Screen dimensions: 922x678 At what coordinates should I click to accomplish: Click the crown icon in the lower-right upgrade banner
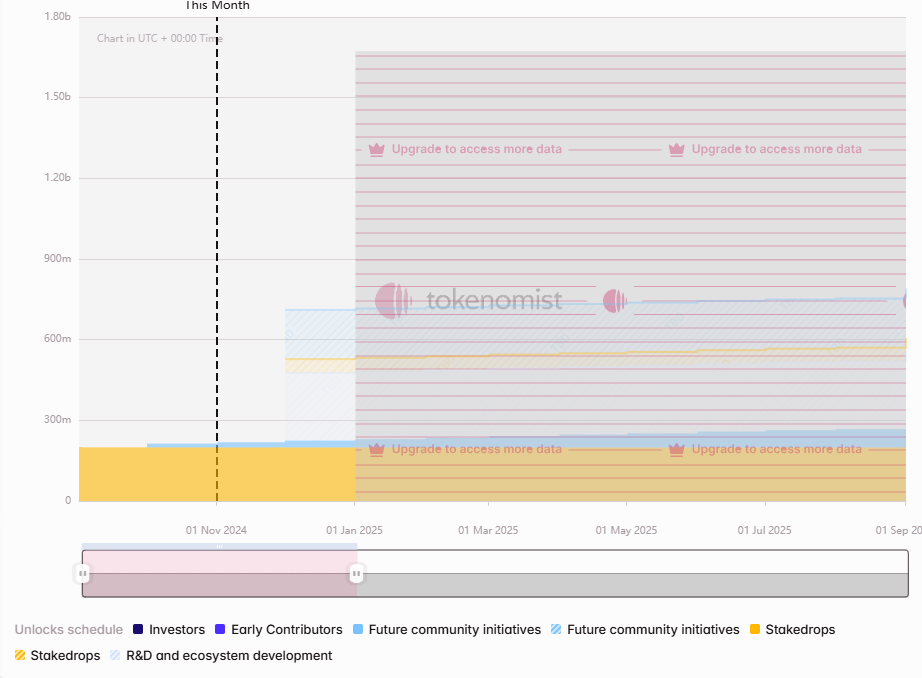[677, 449]
